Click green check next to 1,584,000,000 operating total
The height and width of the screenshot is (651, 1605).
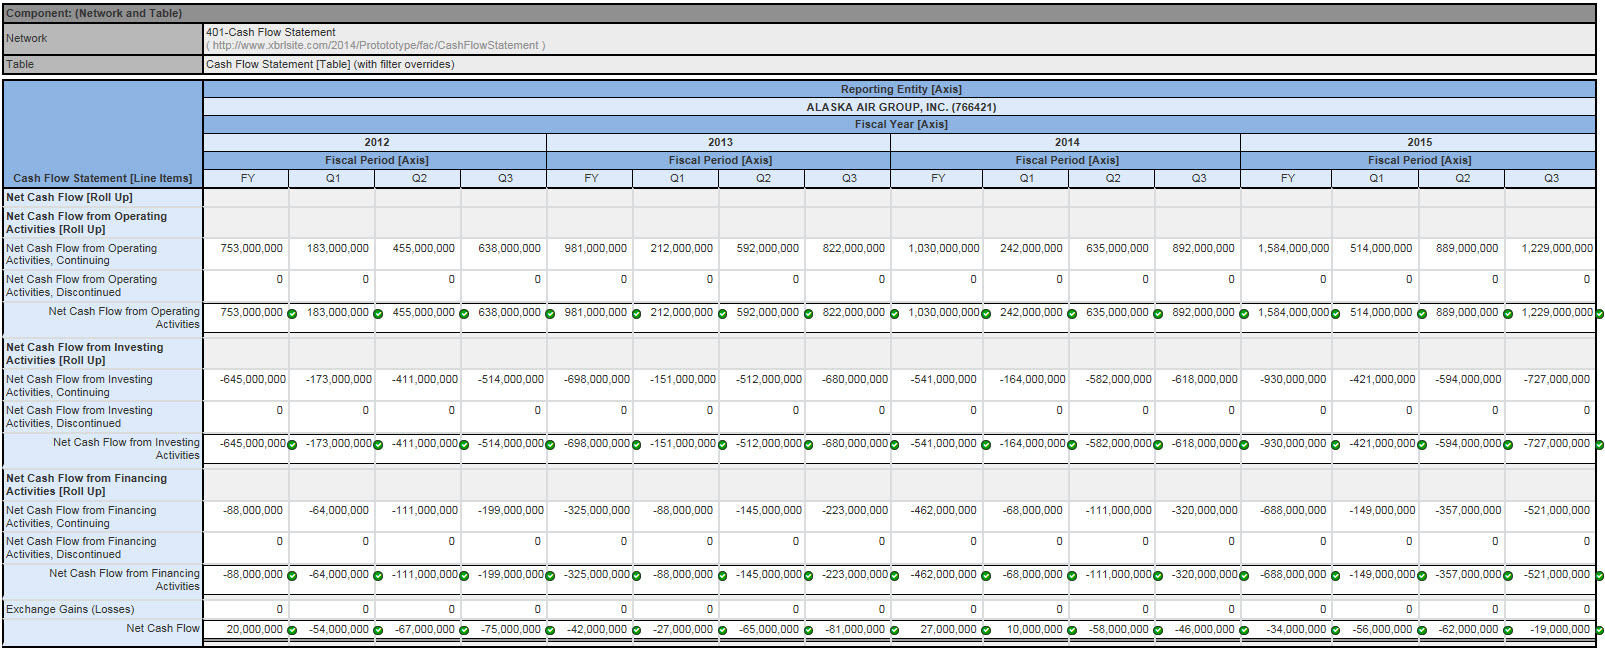[x=1335, y=314]
